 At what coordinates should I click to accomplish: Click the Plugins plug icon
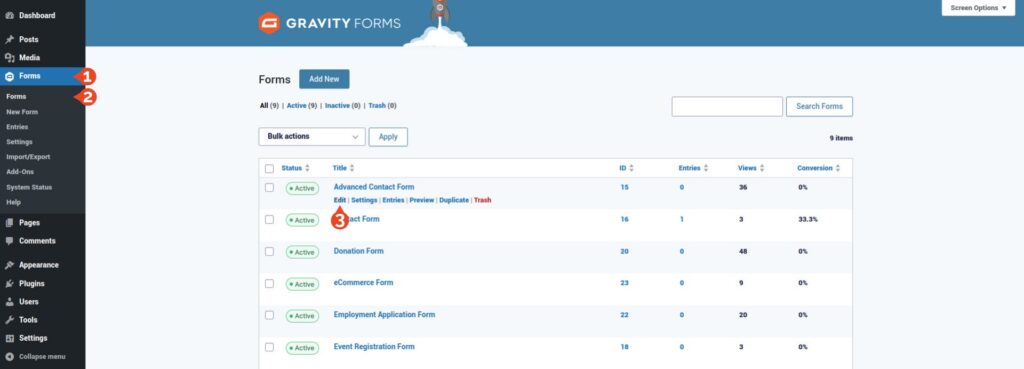point(10,283)
